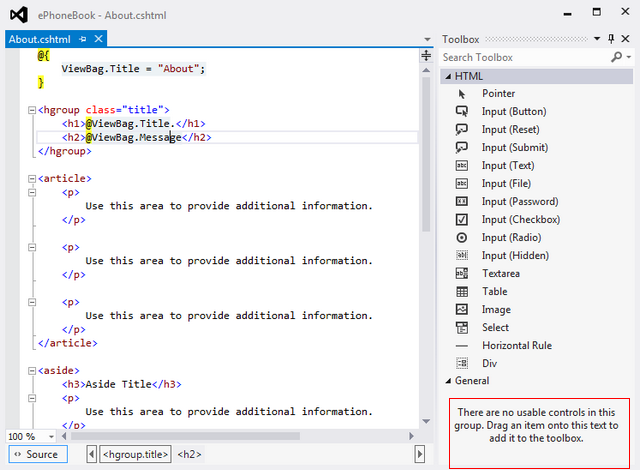Open the zoom level 100 % dropdown
Viewport: 640px width, 470px height.
click(51, 437)
